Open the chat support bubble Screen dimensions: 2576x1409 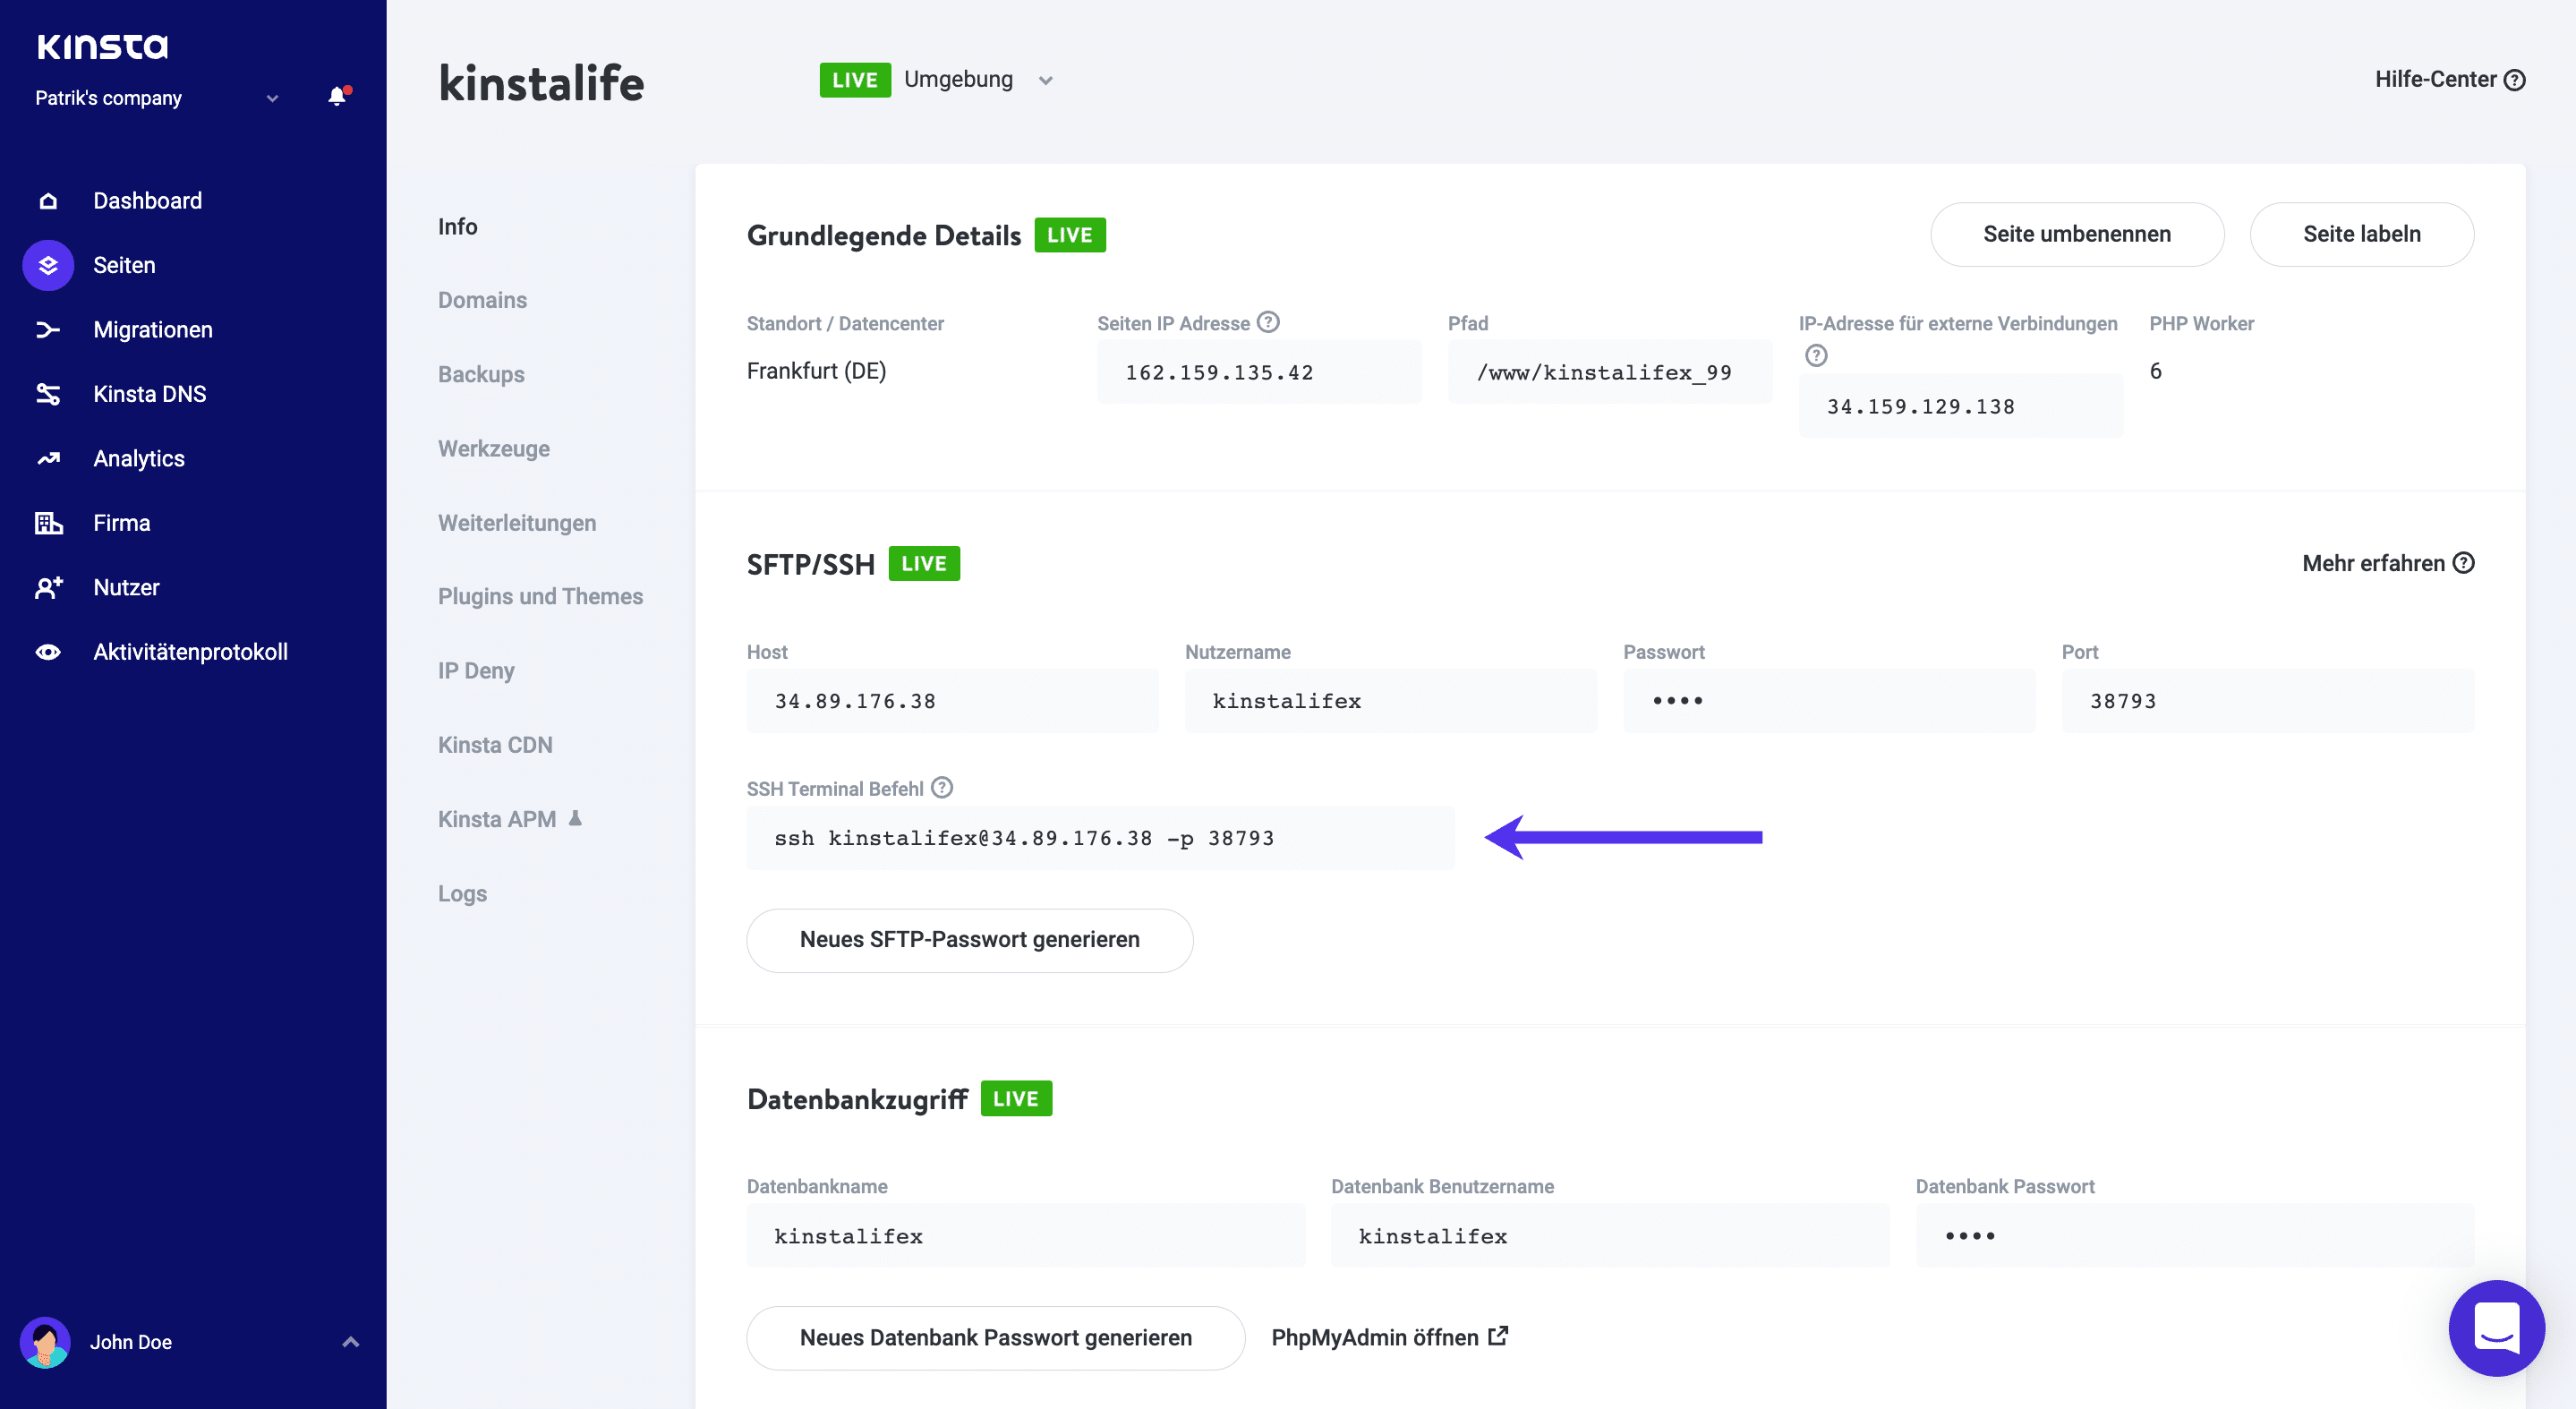[x=2496, y=1328]
